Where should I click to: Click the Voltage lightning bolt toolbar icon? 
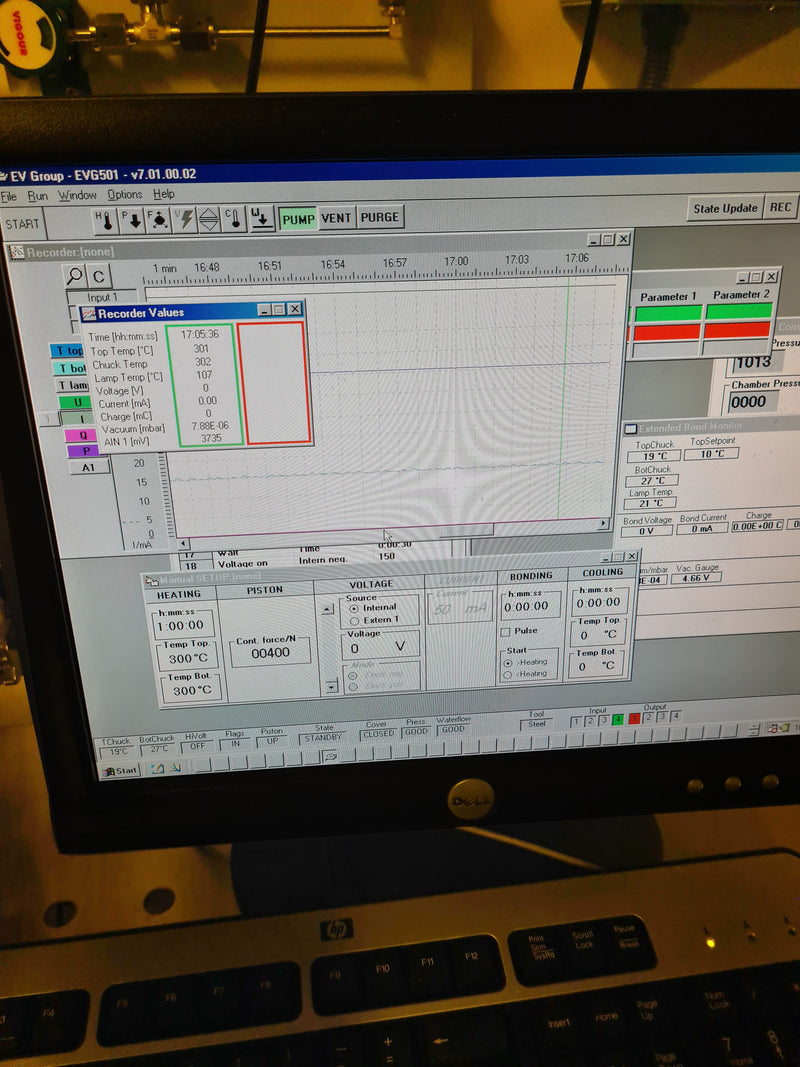(184, 220)
